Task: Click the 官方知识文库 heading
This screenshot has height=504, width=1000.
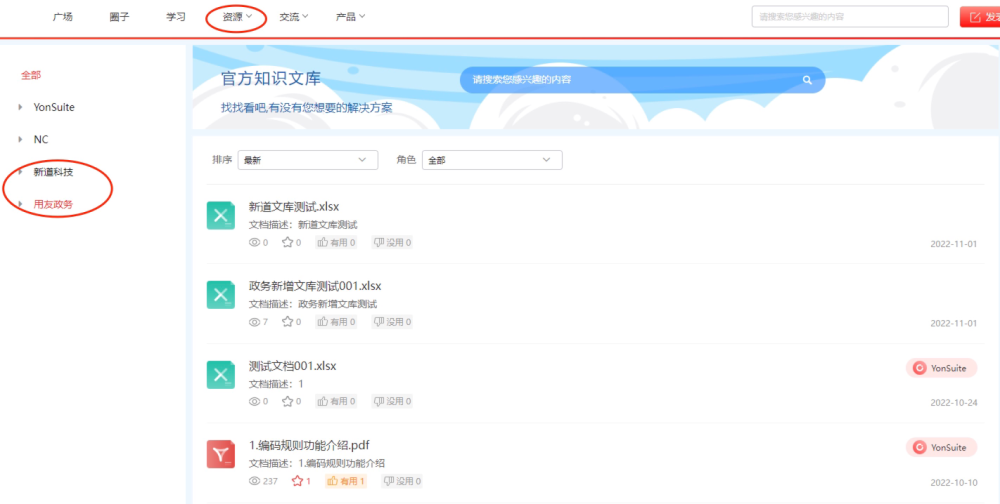Action: click(271, 78)
